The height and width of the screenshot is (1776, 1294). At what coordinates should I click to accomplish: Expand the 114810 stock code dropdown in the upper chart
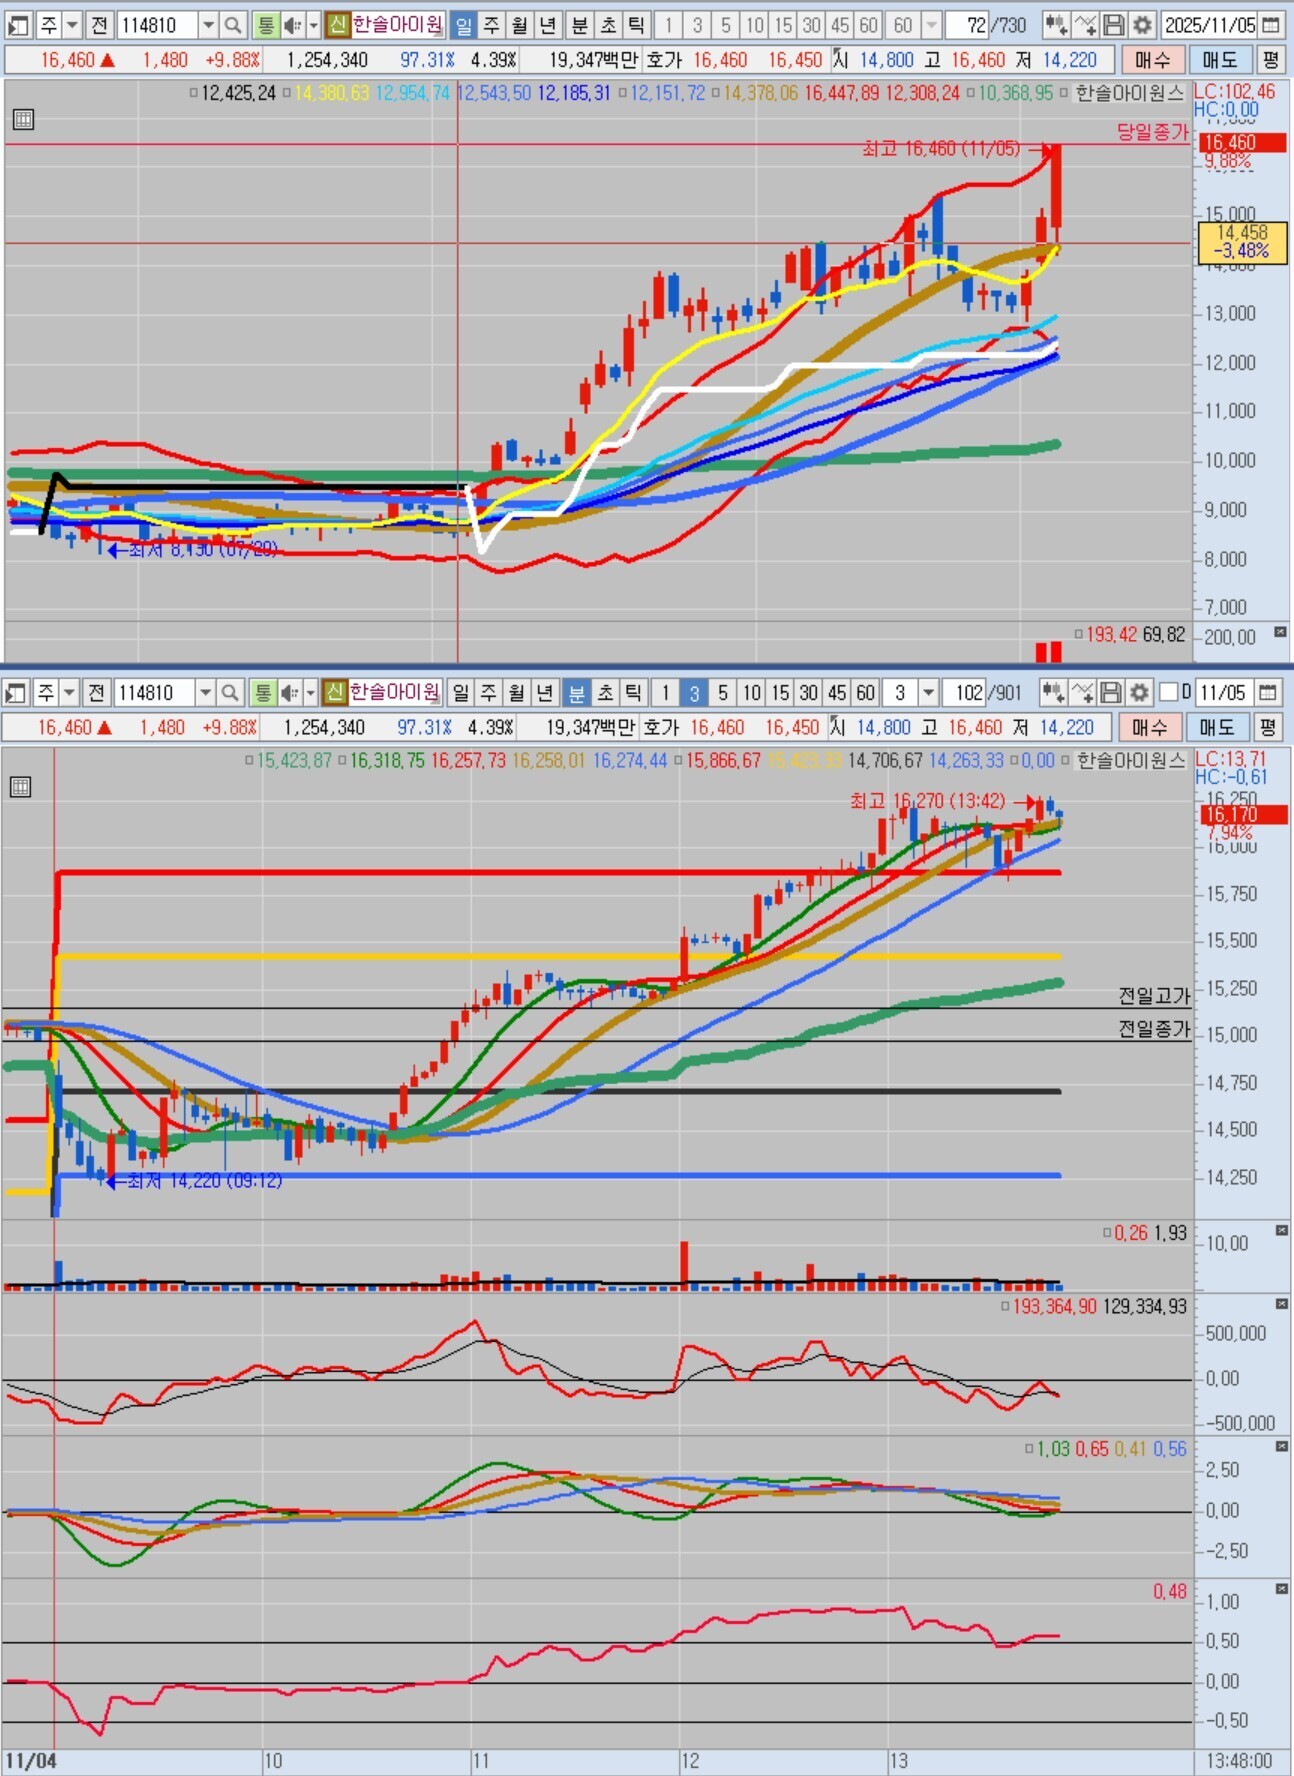click(208, 25)
